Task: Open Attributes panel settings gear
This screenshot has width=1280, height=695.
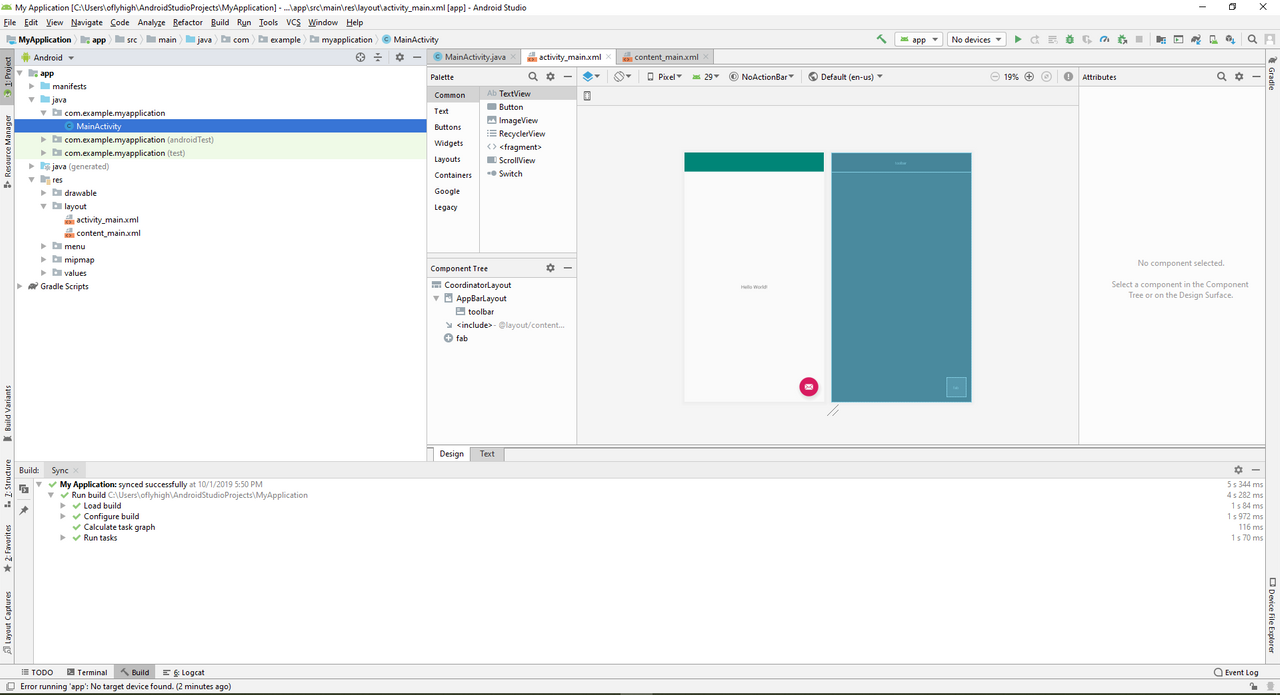Action: (x=1239, y=76)
